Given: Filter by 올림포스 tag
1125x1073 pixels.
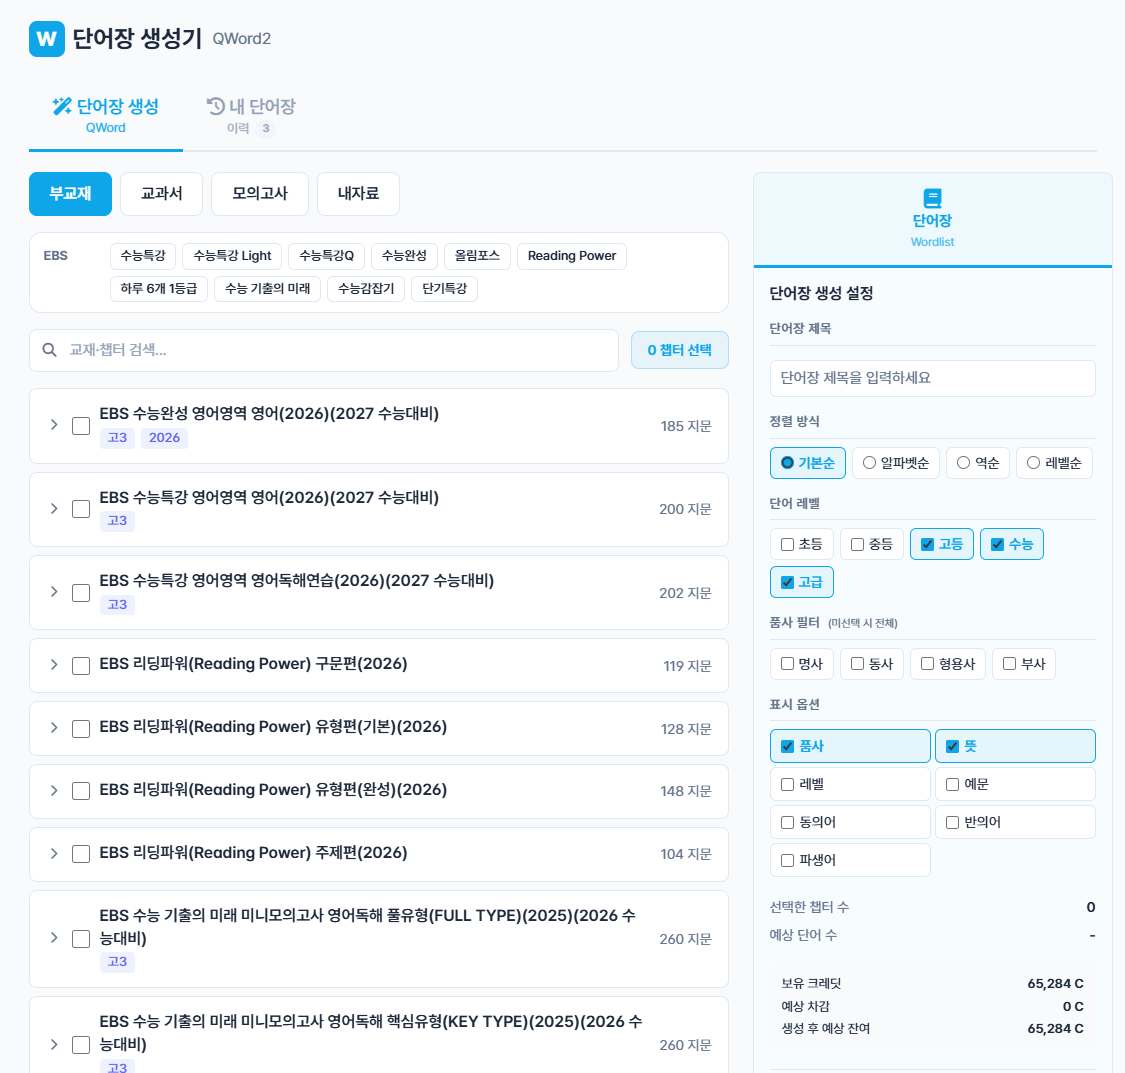Looking at the screenshot, I should 477,256.
